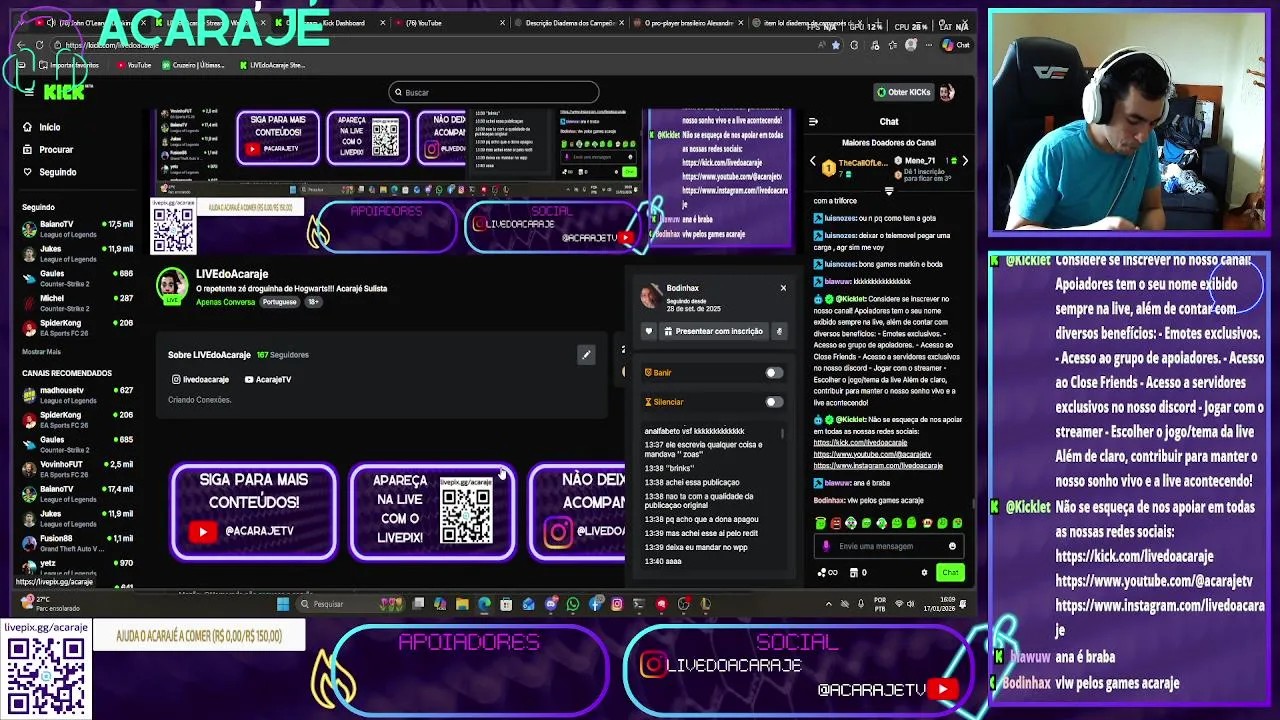This screenshot has height=720, width=1280.
Task: Click the LIVEdoAcaraje channel avatar
Action: (172, 286)
